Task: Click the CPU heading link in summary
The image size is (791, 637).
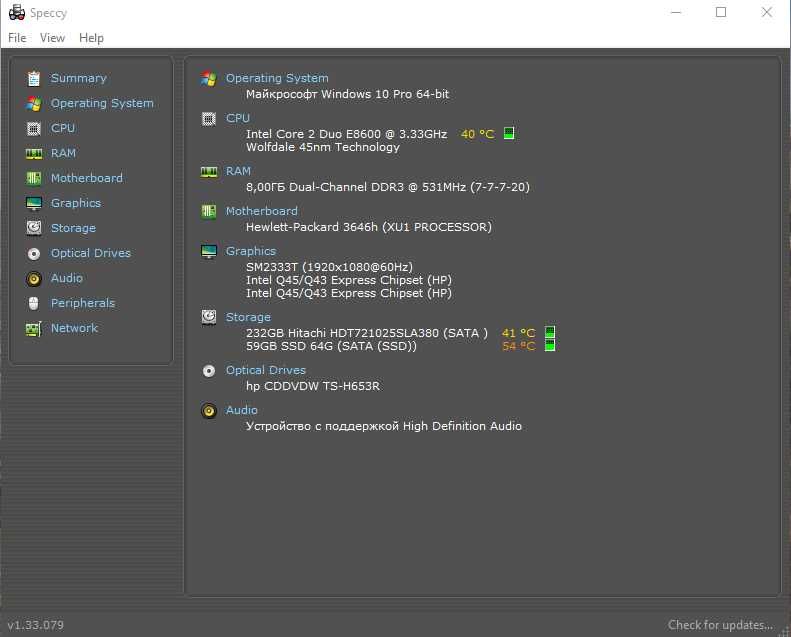Action: point(238,118)
